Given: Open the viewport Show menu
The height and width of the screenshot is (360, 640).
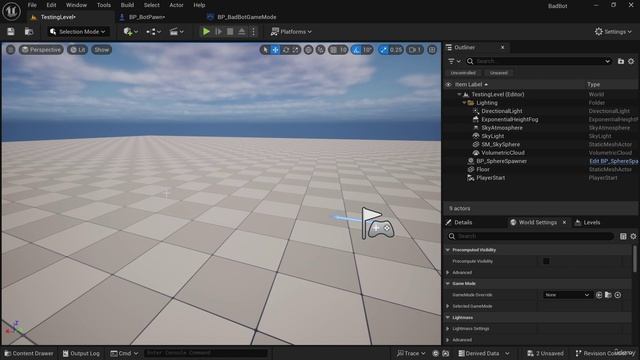Looking at the screenshot, I should click(102, 50).
